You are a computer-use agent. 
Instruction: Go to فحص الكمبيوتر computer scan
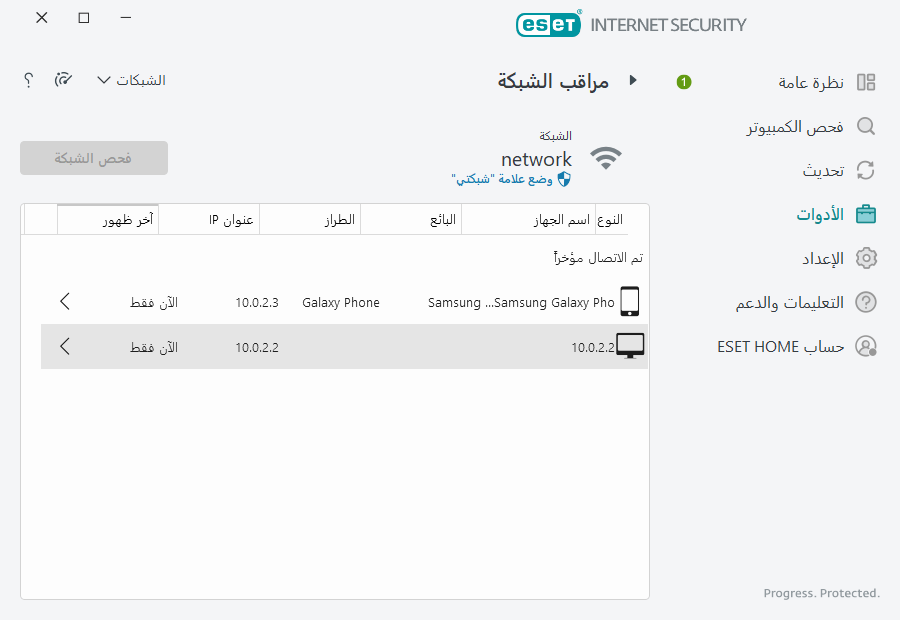tap(796, 126)
